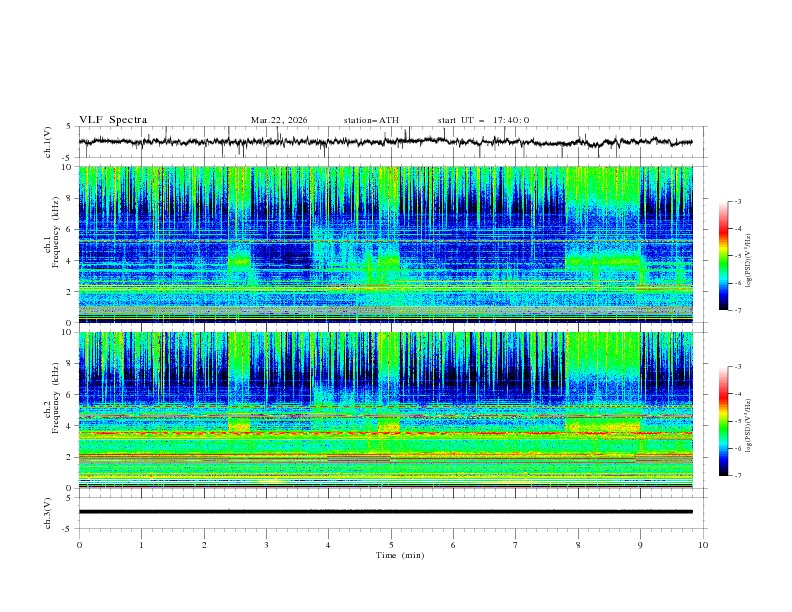Click the ch.1 spectrogram color scale bar
The image size is (792, 612).
tap(723, 256)
